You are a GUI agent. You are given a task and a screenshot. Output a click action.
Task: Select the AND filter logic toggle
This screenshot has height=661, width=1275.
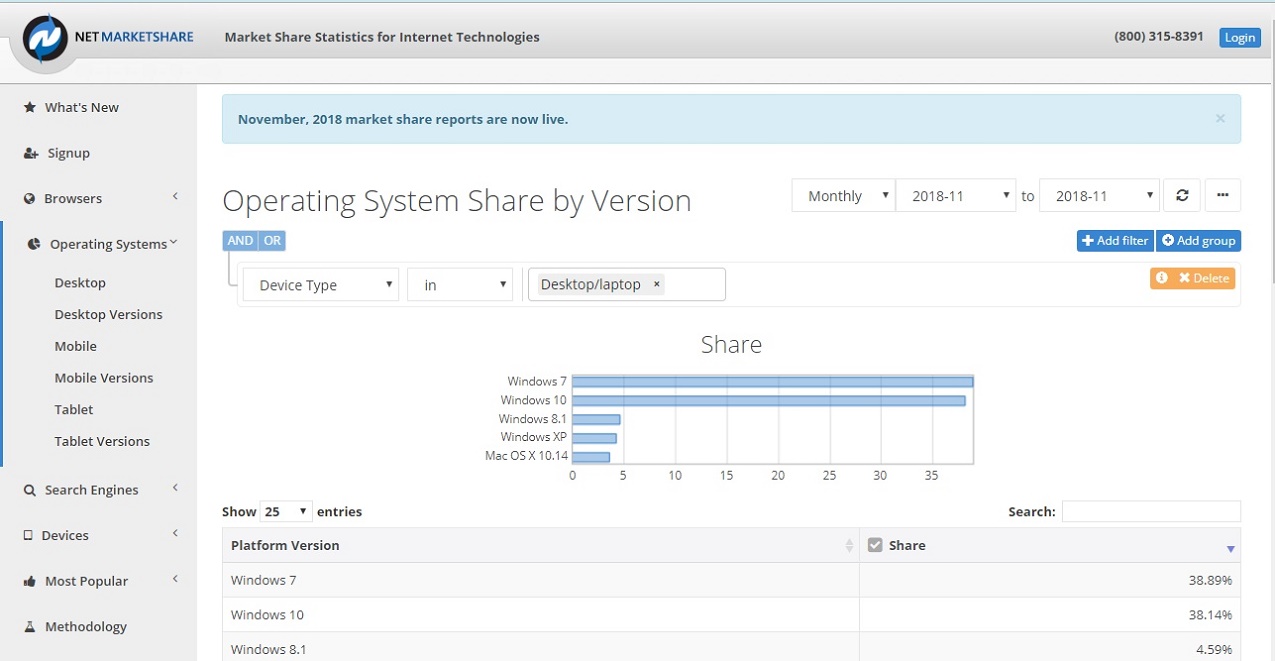(x=240, y=241)
